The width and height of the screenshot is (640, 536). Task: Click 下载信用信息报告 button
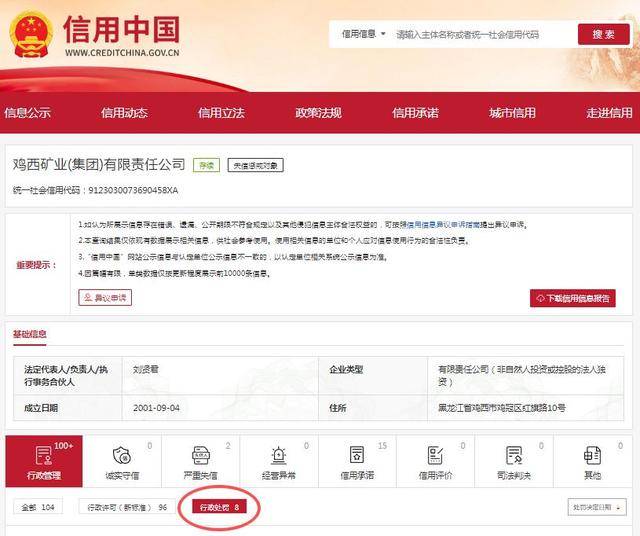click(573, 298)
